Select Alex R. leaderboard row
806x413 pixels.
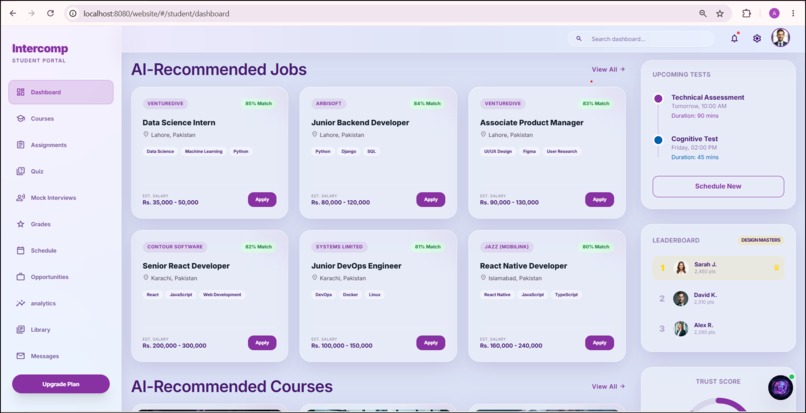pos(718,329)
